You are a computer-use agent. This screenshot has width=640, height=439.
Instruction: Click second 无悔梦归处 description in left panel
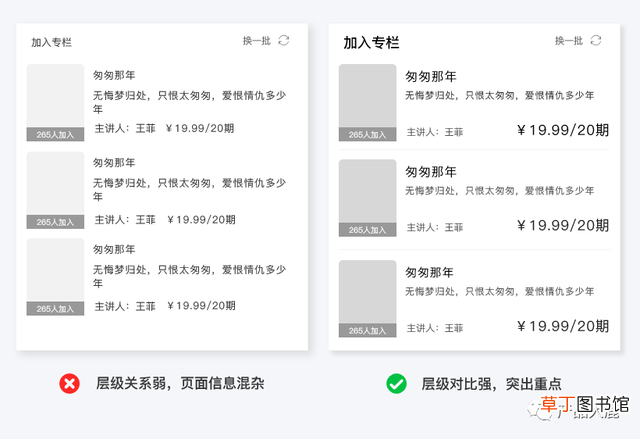coord(189,189)
